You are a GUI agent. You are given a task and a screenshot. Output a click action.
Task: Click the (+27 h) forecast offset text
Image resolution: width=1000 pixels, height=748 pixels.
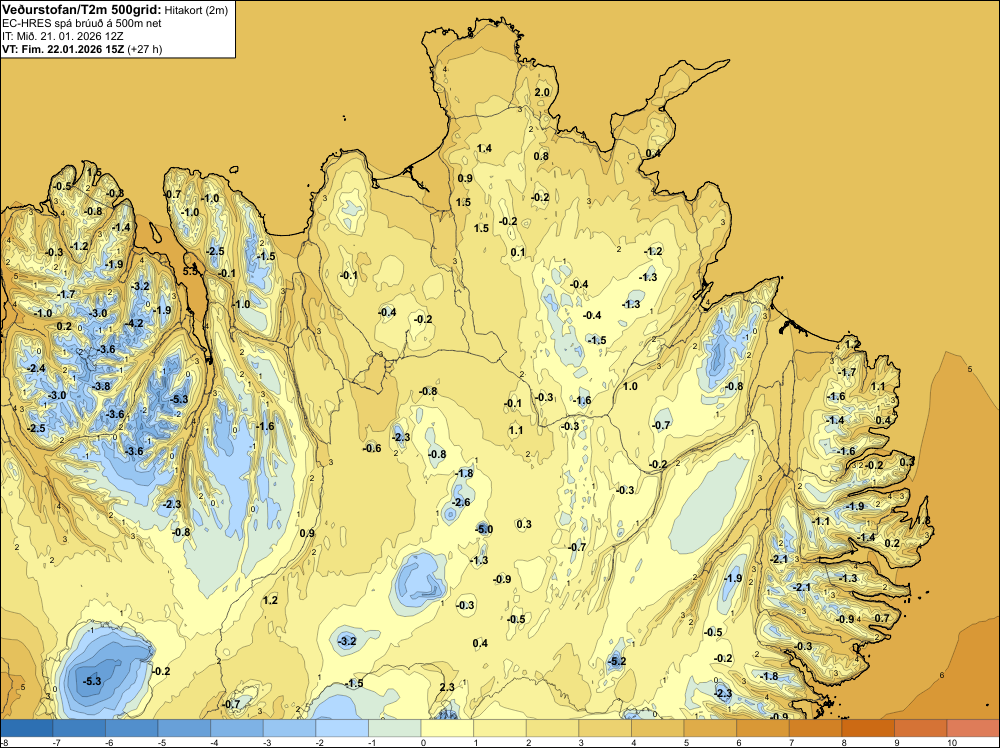[x=145, y=49]
